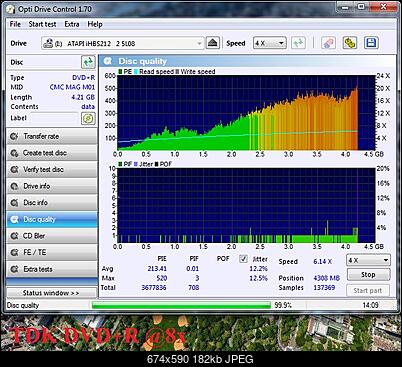Open the toolbar Speed 4 X dropdown
Viewport: 402px width, 367px height.
pos(270,43)
